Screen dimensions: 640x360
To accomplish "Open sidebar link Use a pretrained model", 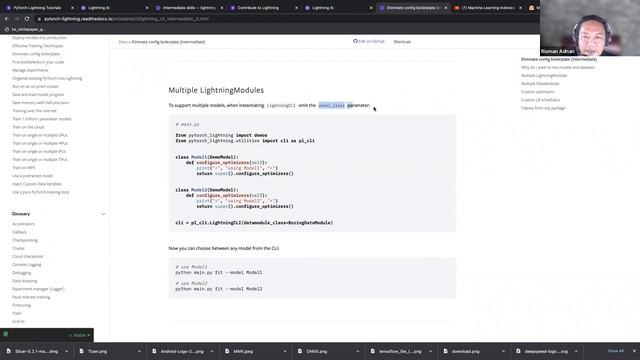I will (33, 176).
